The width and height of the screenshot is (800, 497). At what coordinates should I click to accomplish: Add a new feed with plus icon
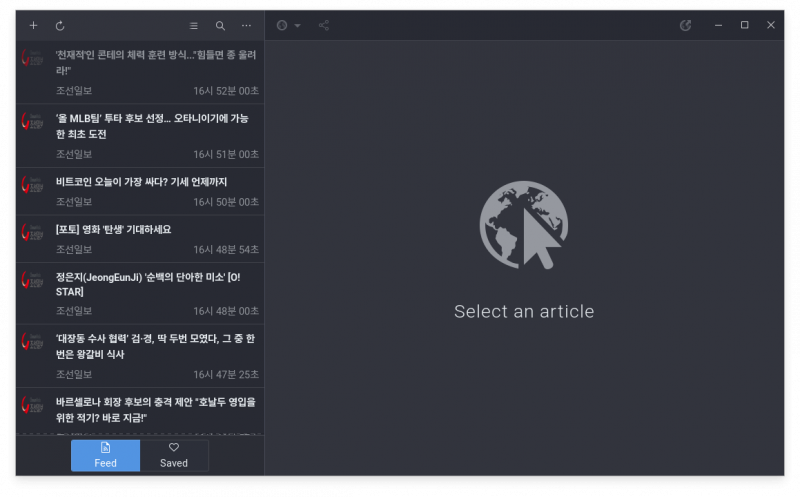click(33, 26)
